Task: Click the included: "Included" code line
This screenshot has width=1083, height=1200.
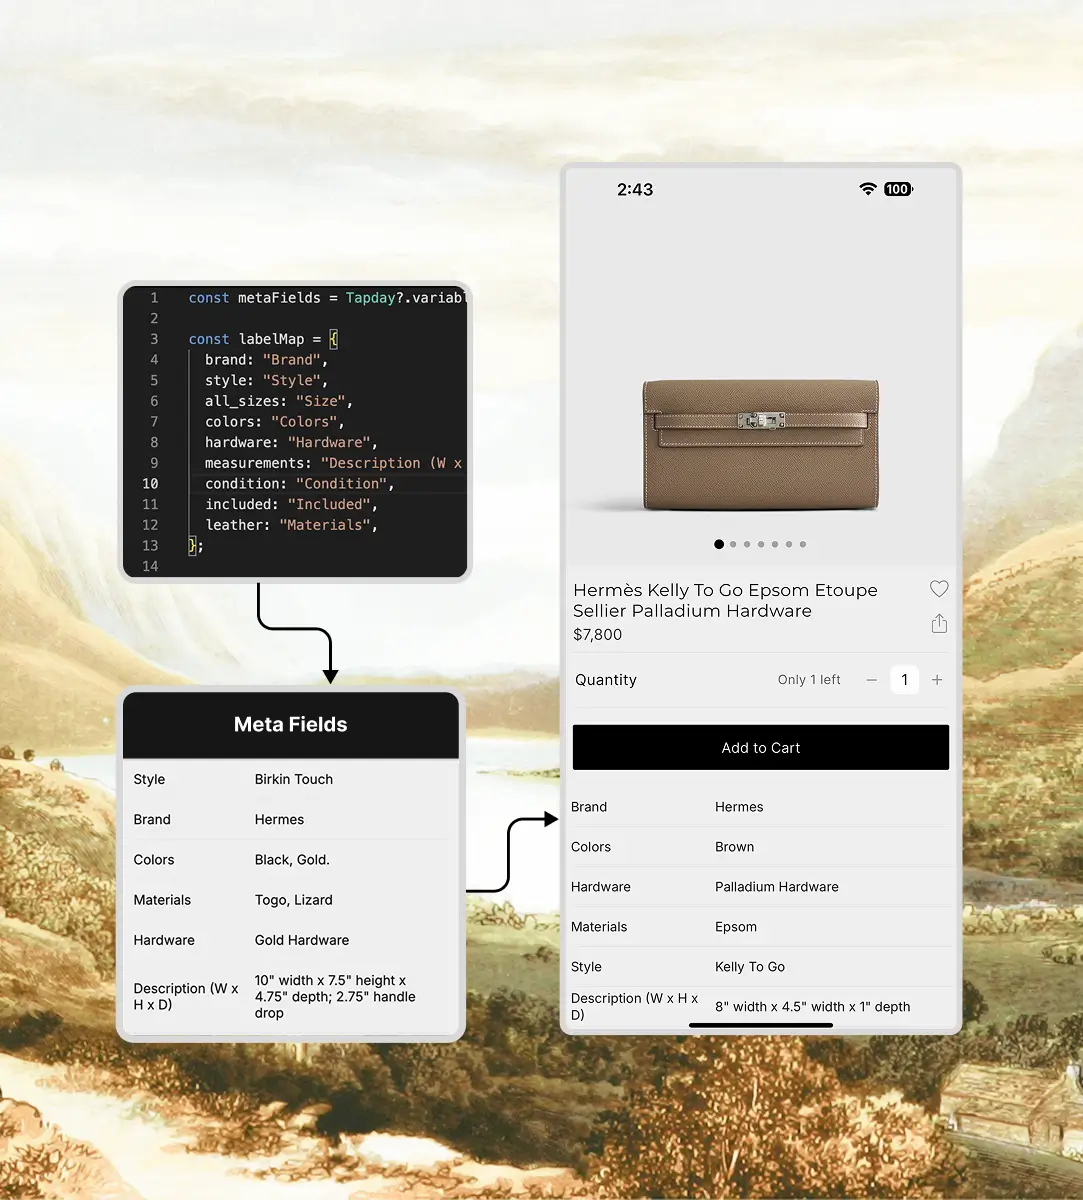Action: (x=292, y=504)
